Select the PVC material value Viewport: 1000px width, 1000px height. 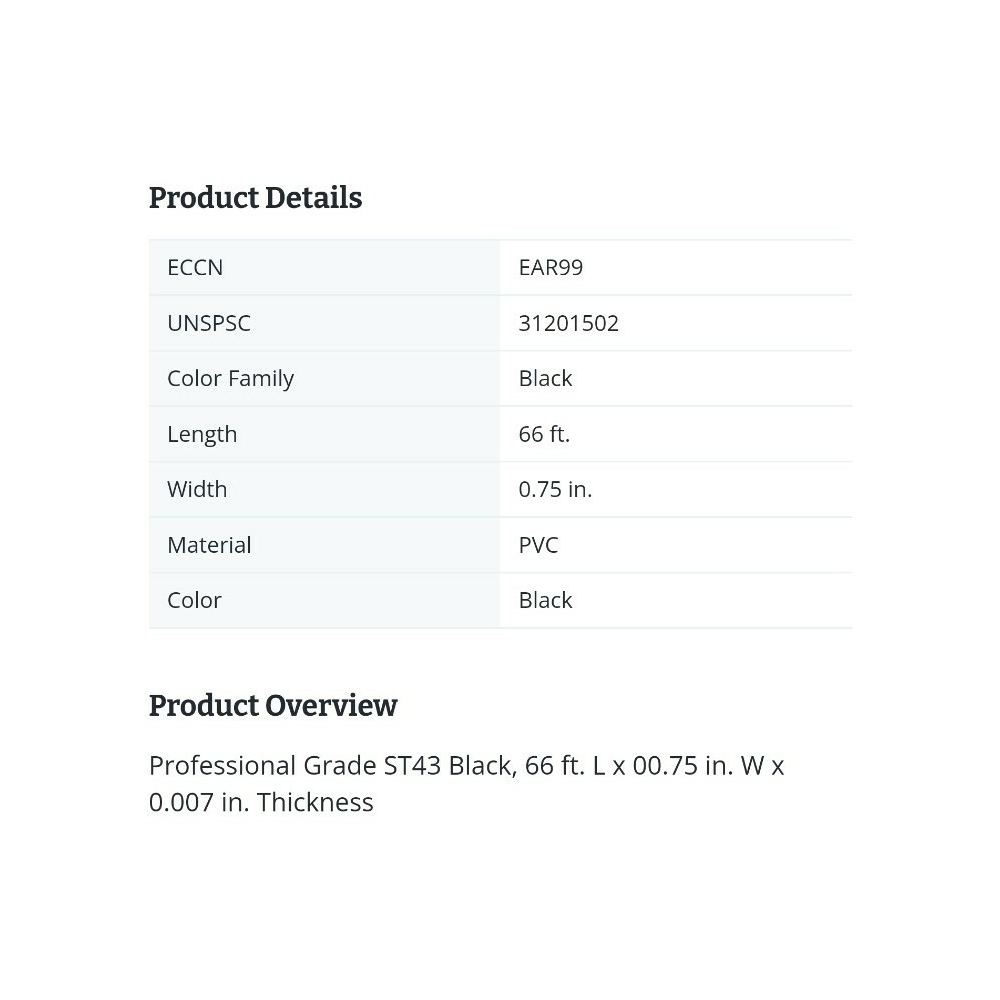pyautogui.click(x=538, y=545)
